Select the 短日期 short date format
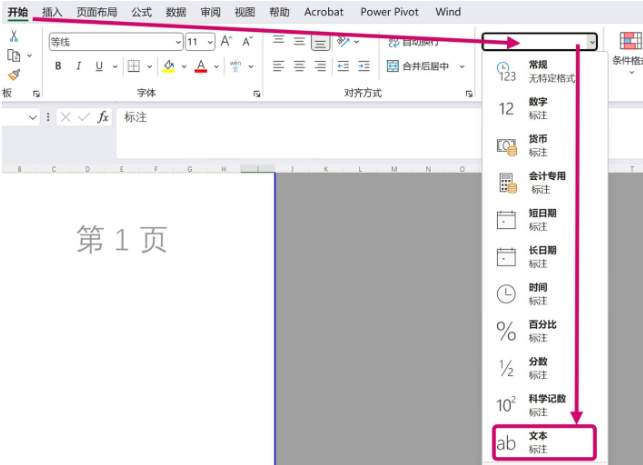This screenshot has width=643, height=465. (545, 220)
